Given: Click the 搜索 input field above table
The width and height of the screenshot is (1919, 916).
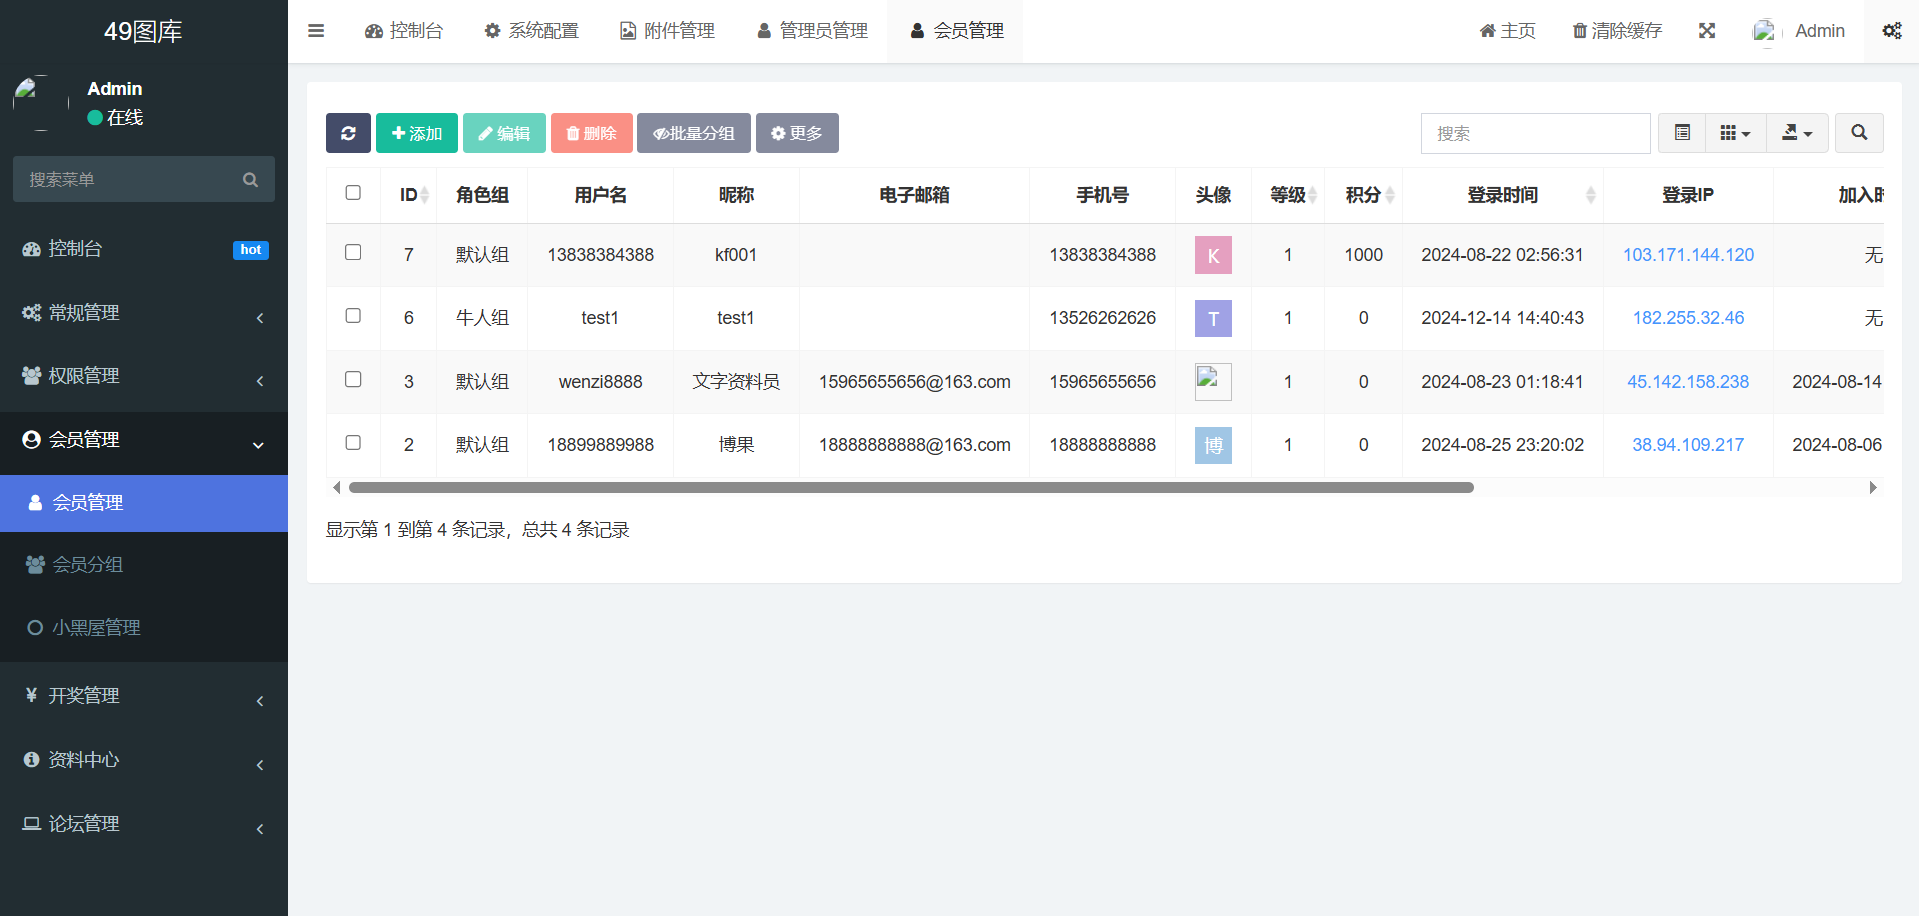Looking at the screenshot, I should [1535, 133].
